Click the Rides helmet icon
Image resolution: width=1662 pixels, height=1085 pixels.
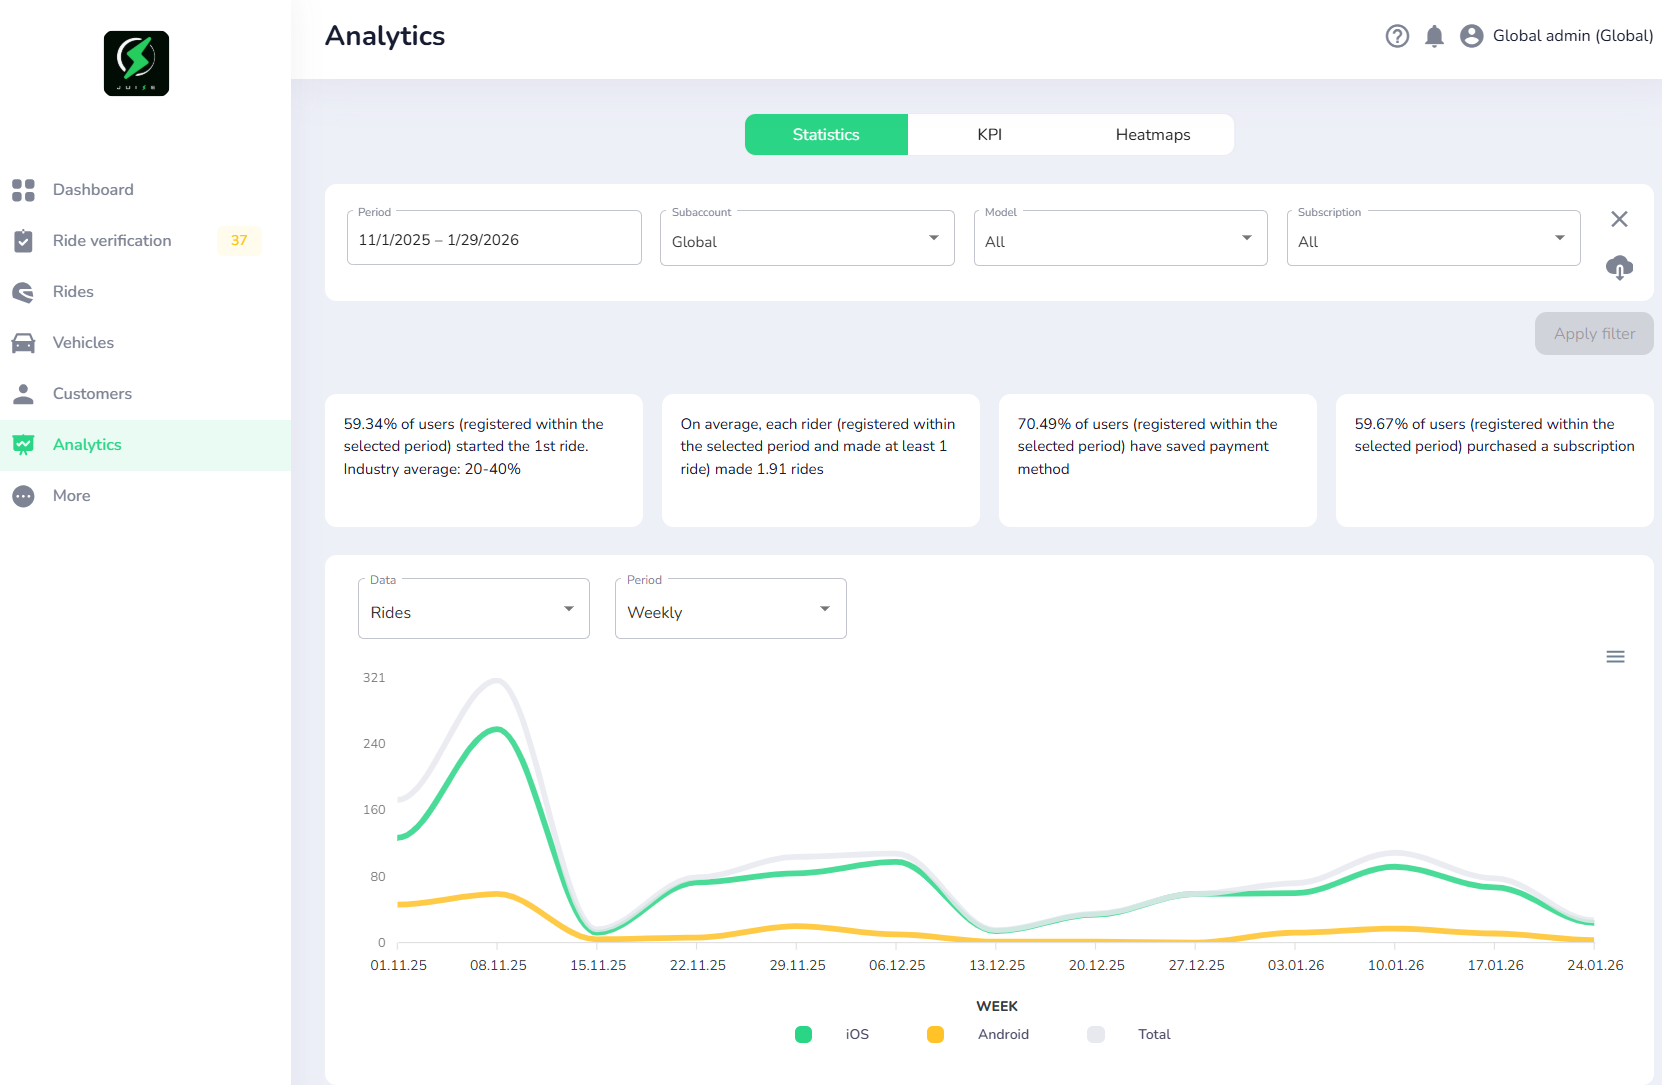pyautogui.click(x=23, y=292)
